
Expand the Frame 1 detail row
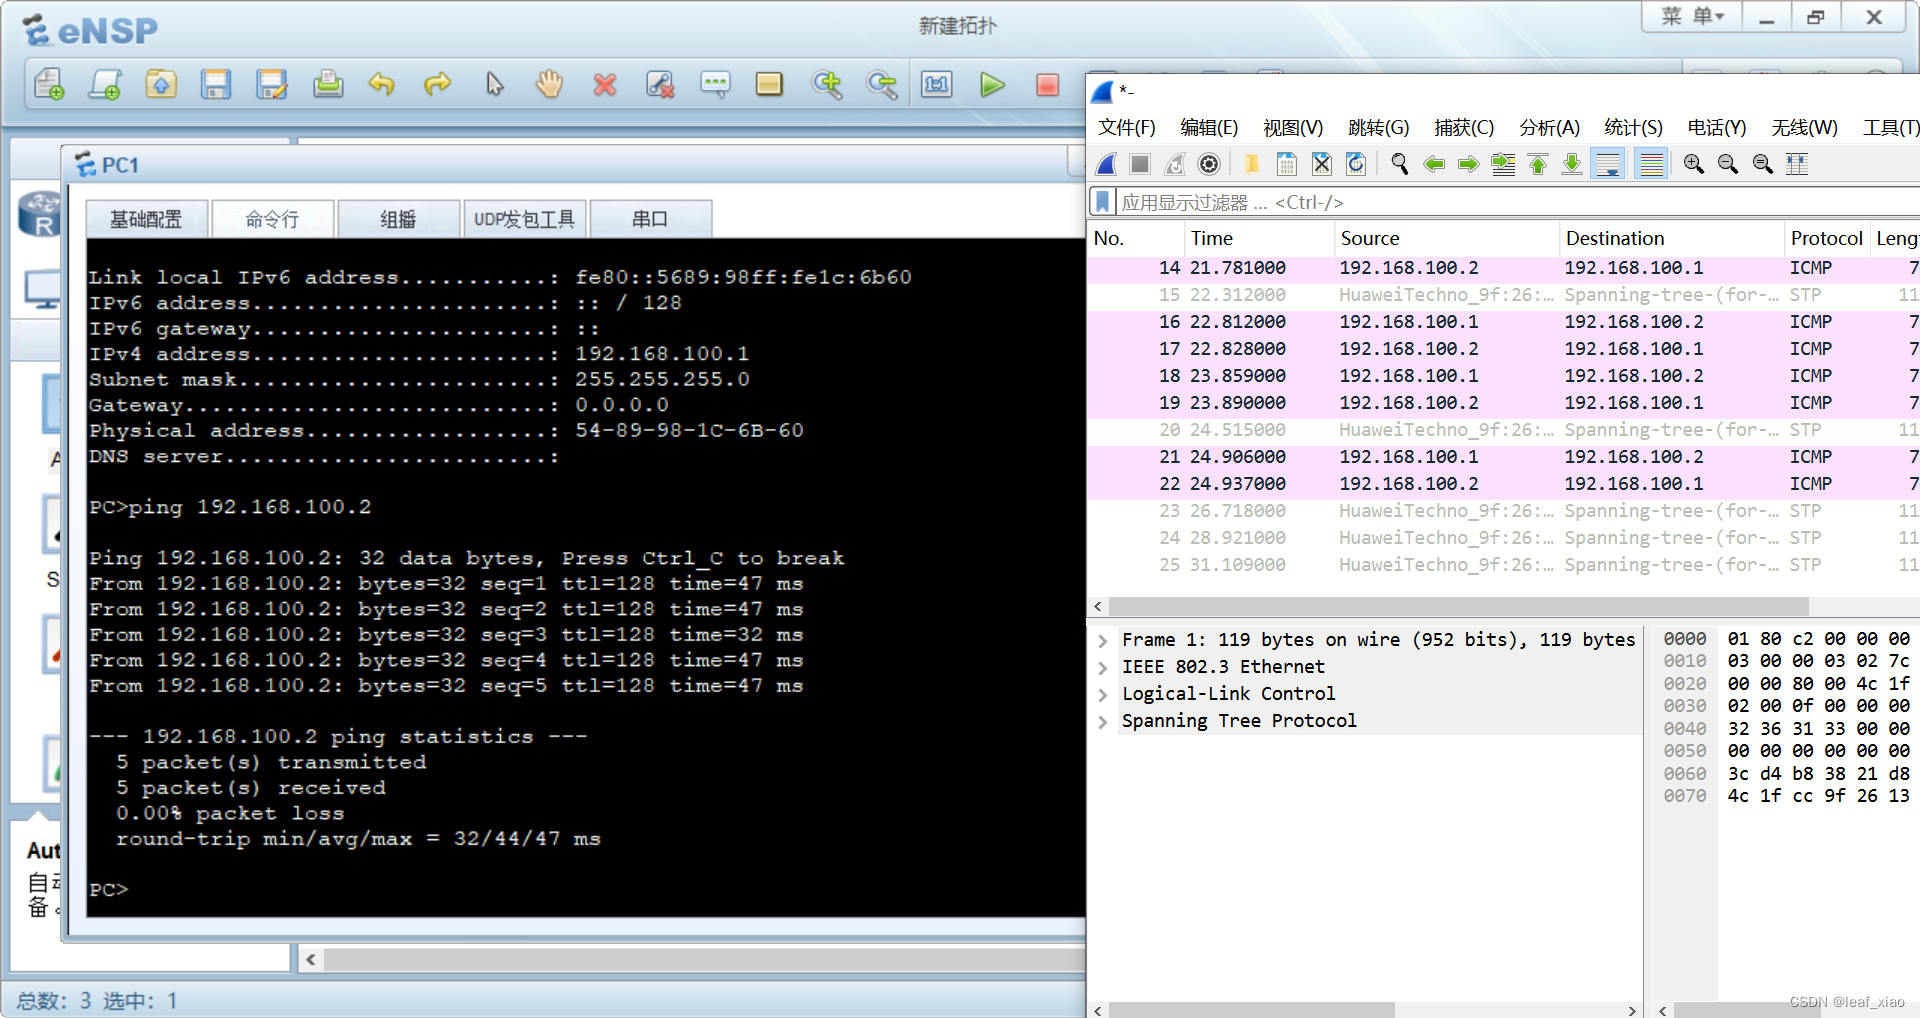pos(1103,640)
